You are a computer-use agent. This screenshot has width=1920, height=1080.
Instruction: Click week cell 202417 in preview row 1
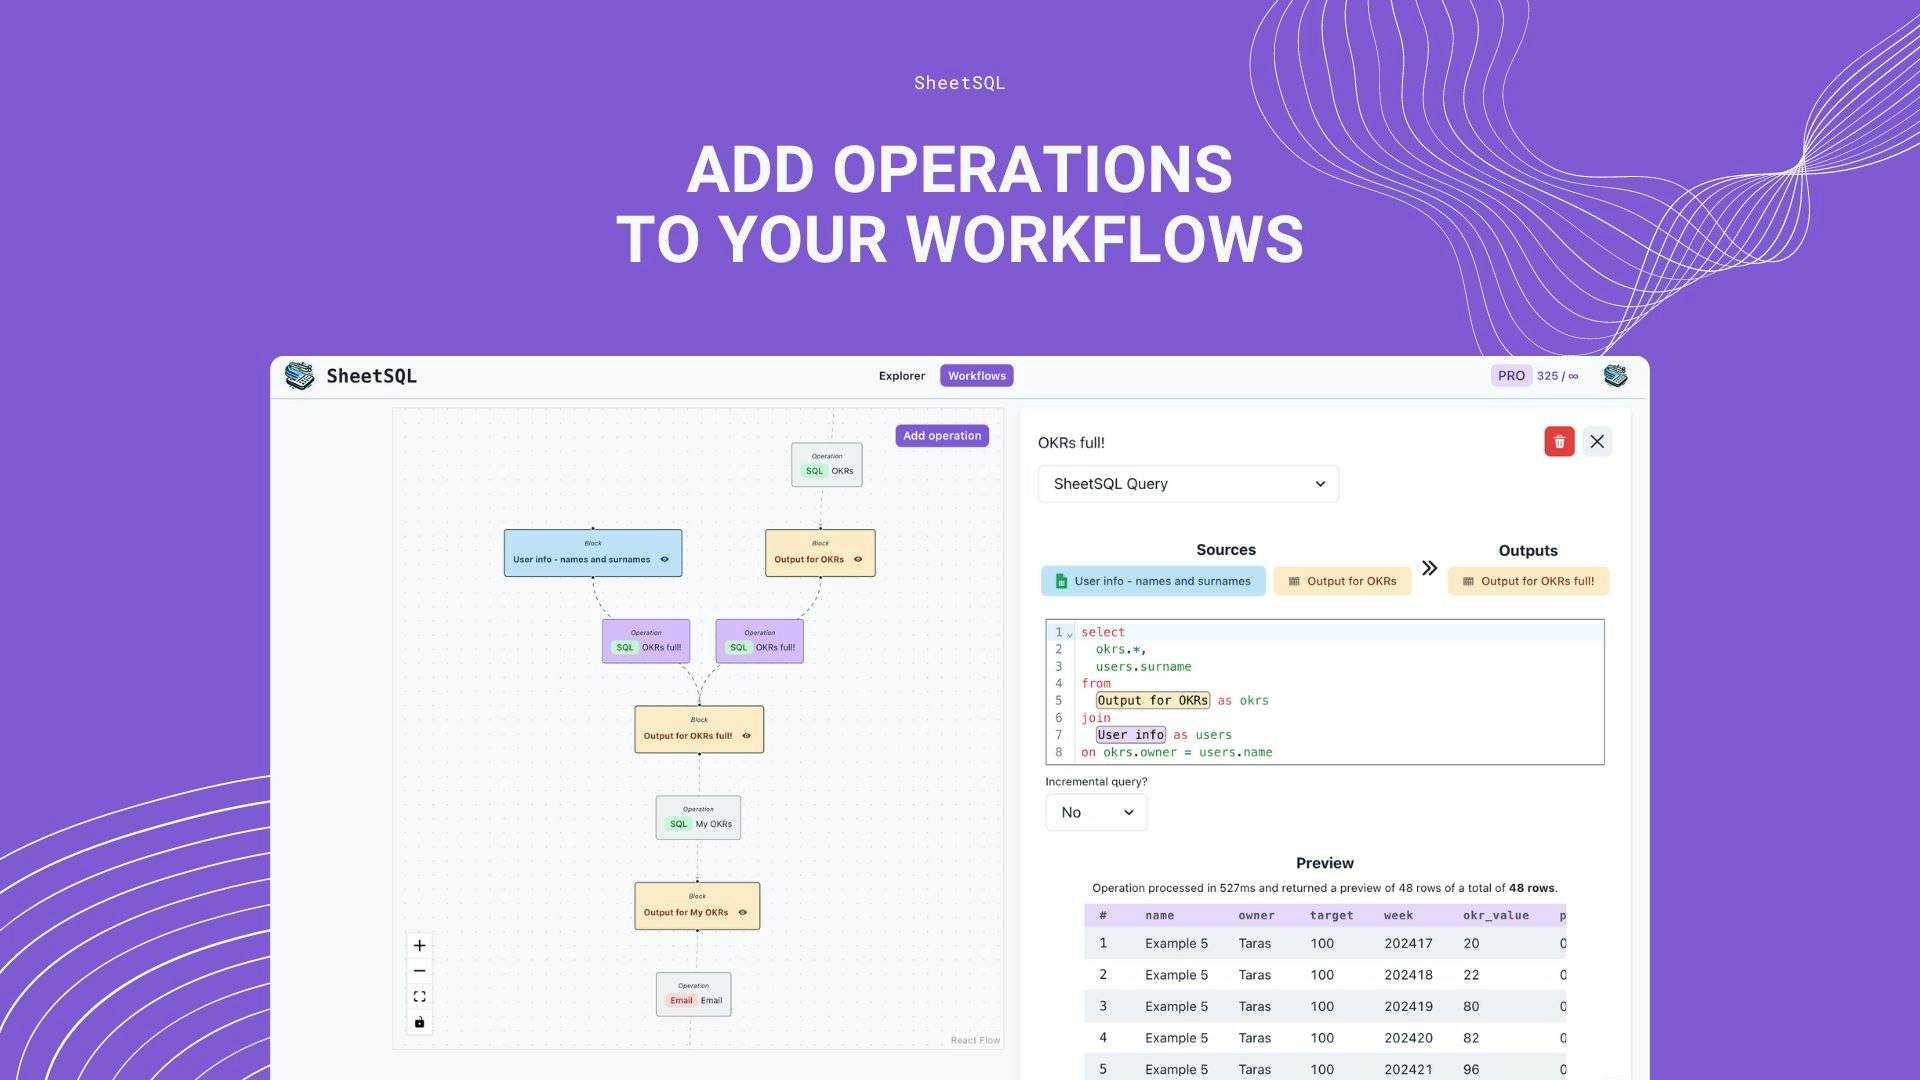point(1409,943)
